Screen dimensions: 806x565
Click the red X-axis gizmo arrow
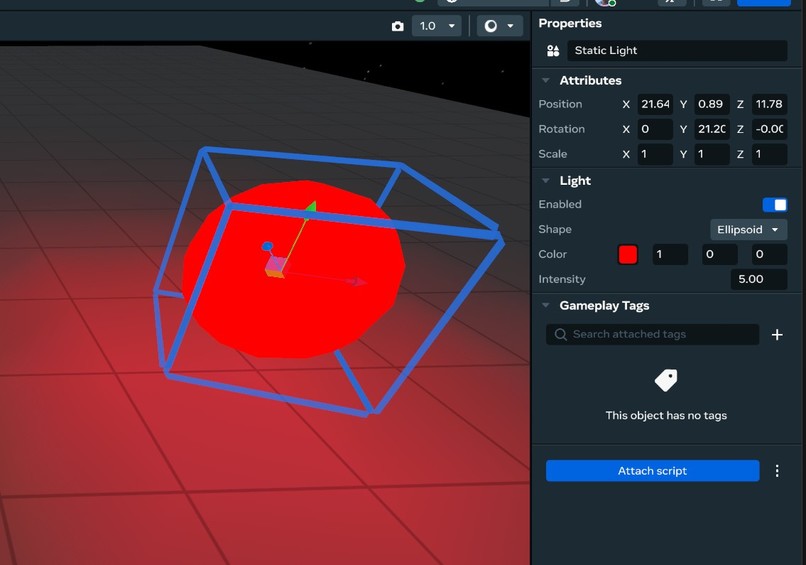(x=357, y=281)
